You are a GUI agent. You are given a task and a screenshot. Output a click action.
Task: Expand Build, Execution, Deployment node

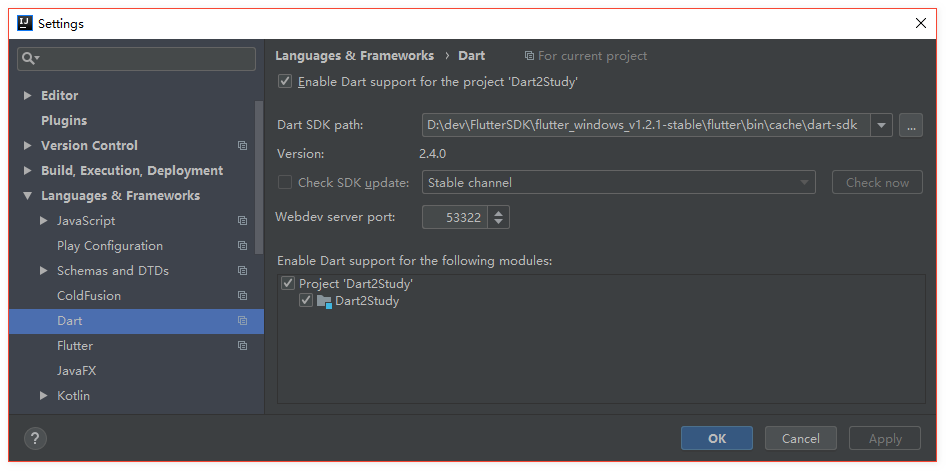pyautogui.click(x=27, y=171)
